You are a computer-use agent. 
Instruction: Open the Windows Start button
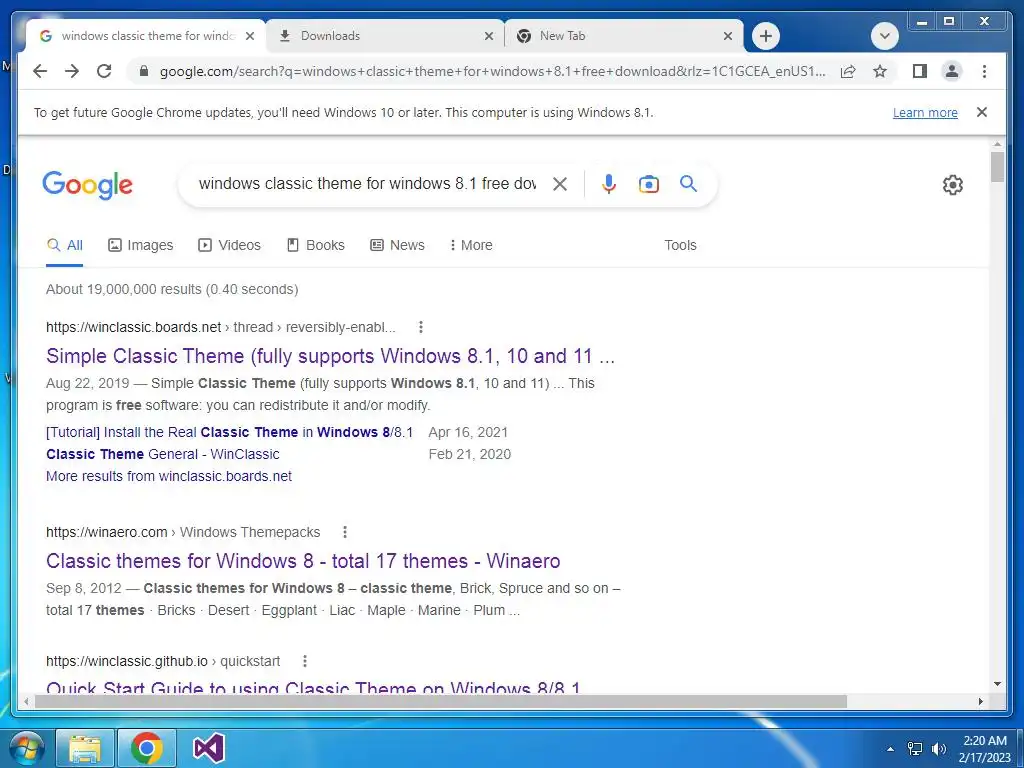click(x=26, y=748)
